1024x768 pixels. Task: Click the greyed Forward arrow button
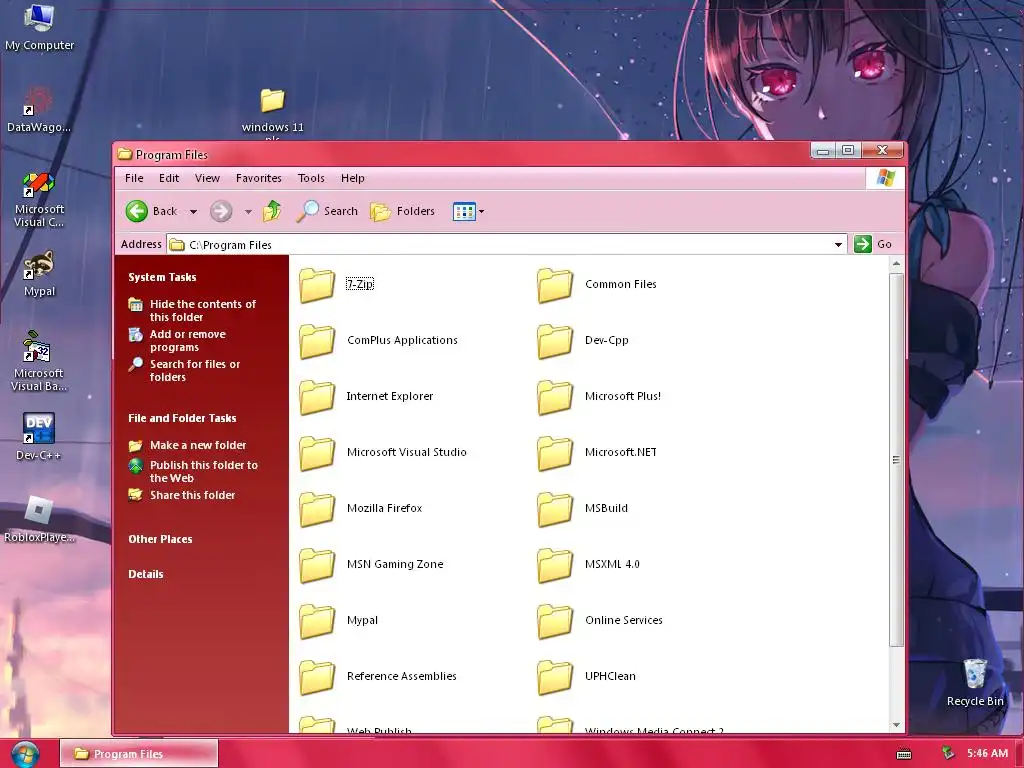221,211
